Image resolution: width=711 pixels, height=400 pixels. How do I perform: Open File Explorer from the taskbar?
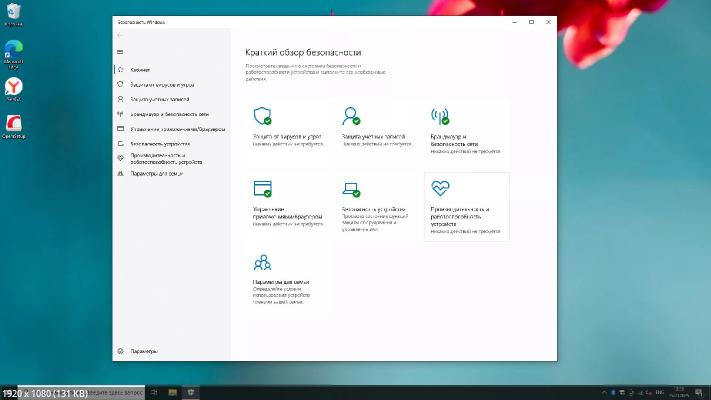click(172, 392)
